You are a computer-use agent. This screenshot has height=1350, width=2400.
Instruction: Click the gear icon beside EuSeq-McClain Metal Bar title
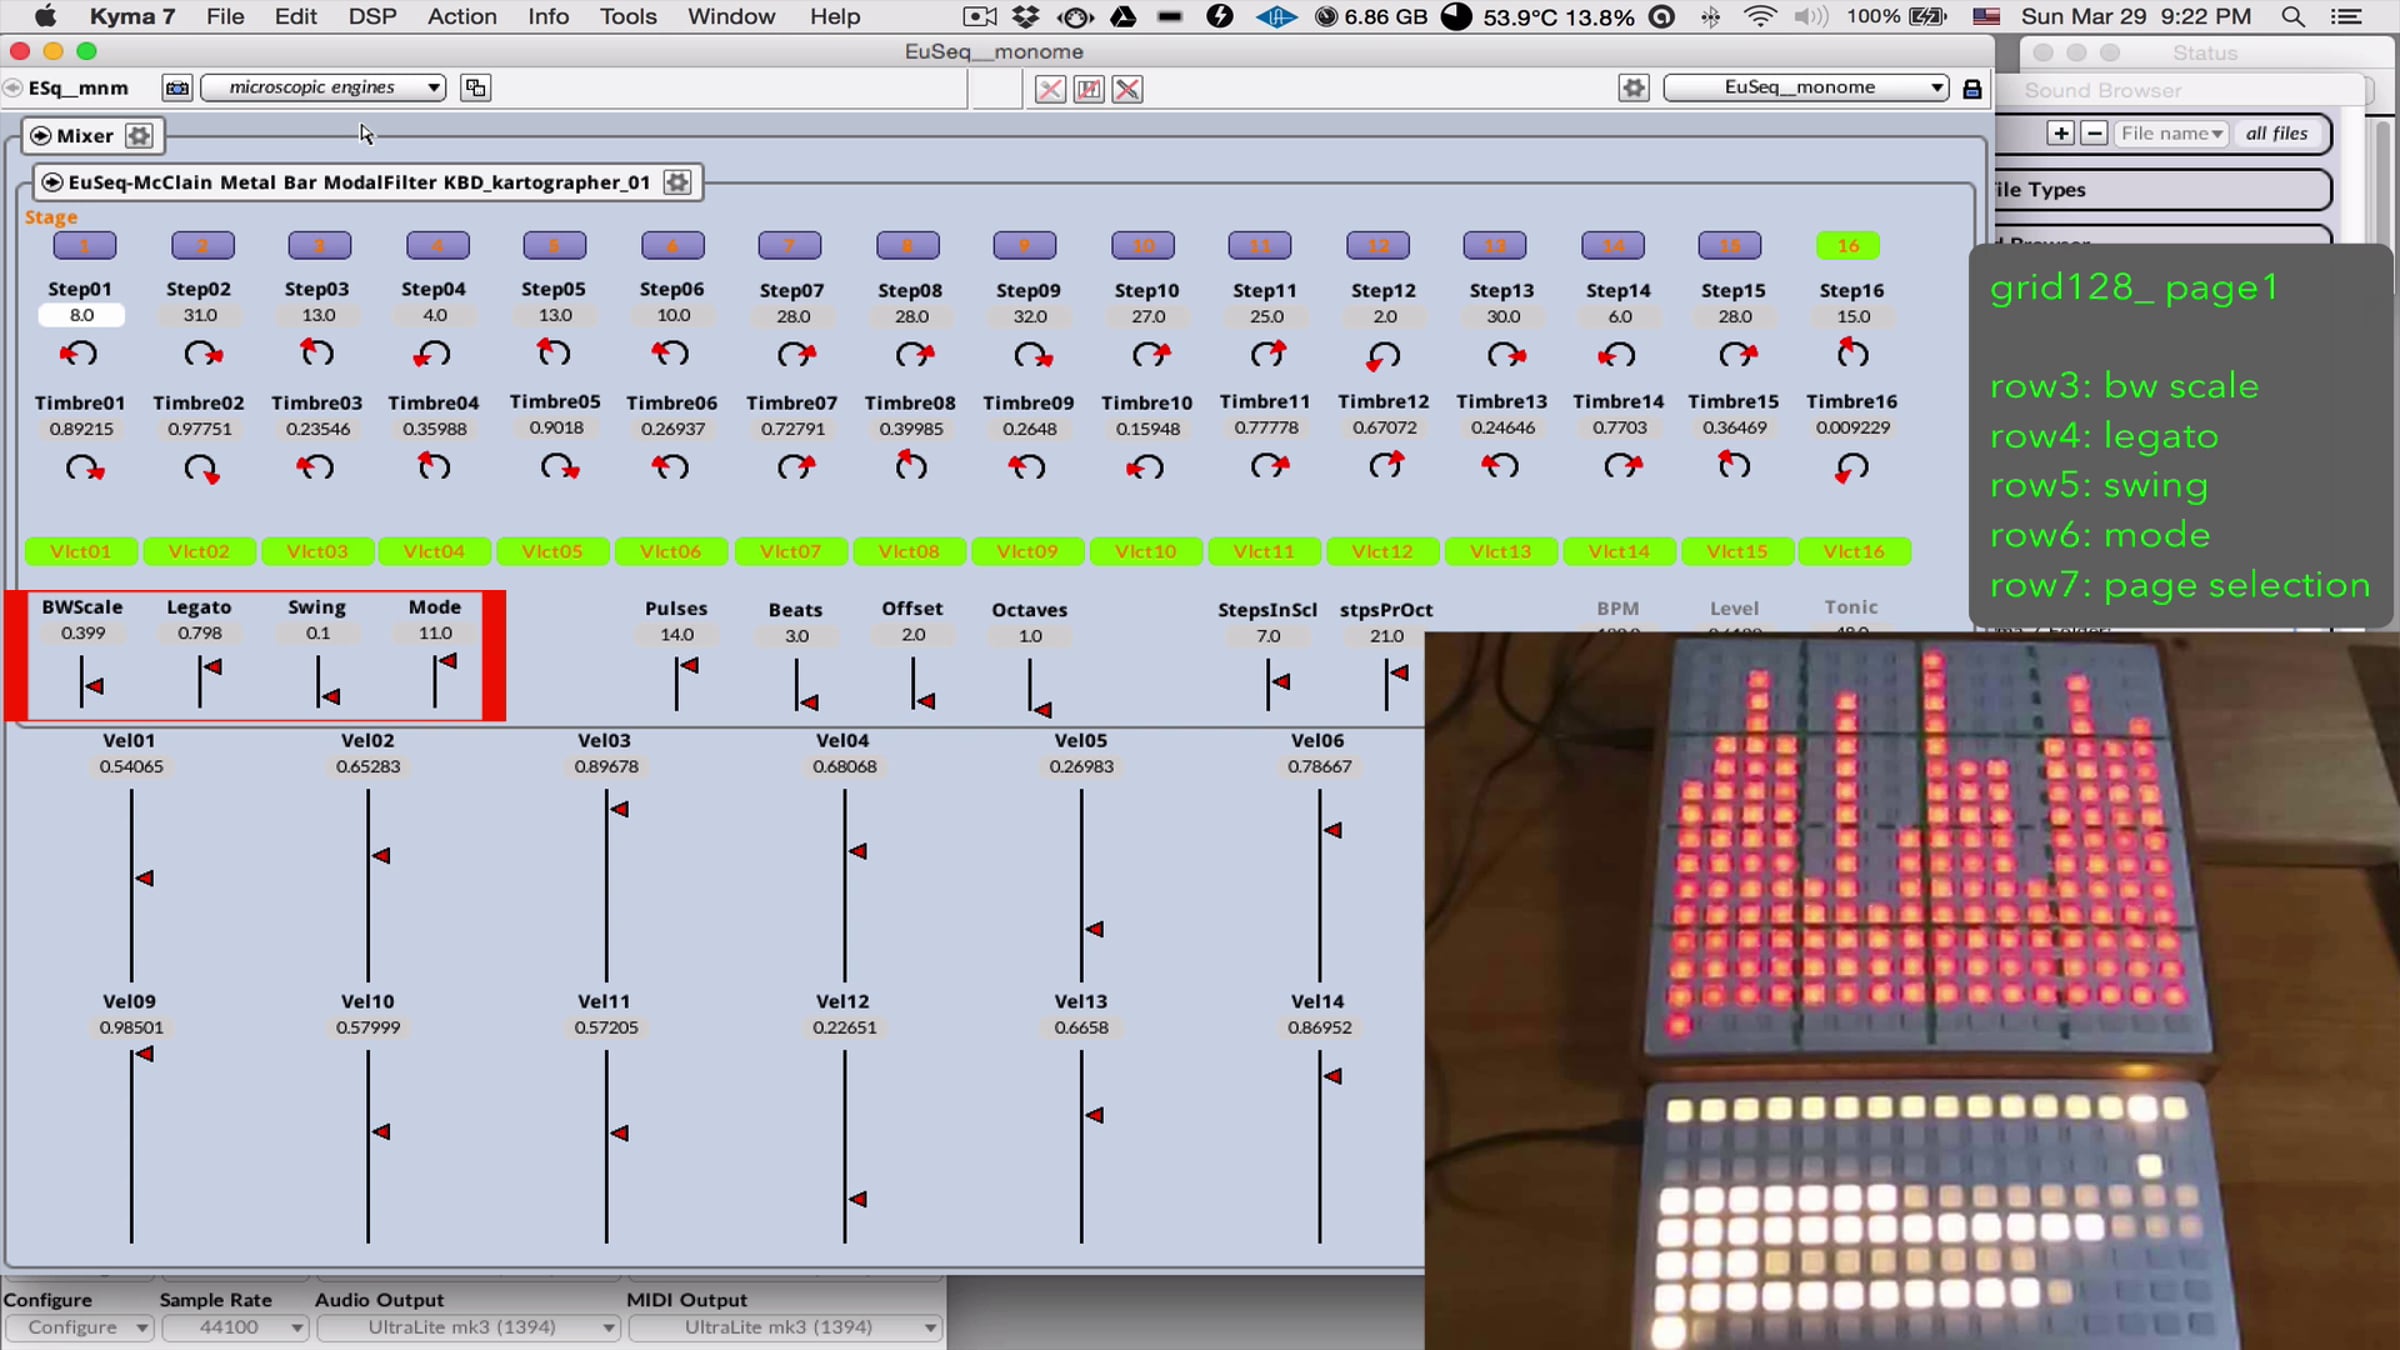point(677,182)
